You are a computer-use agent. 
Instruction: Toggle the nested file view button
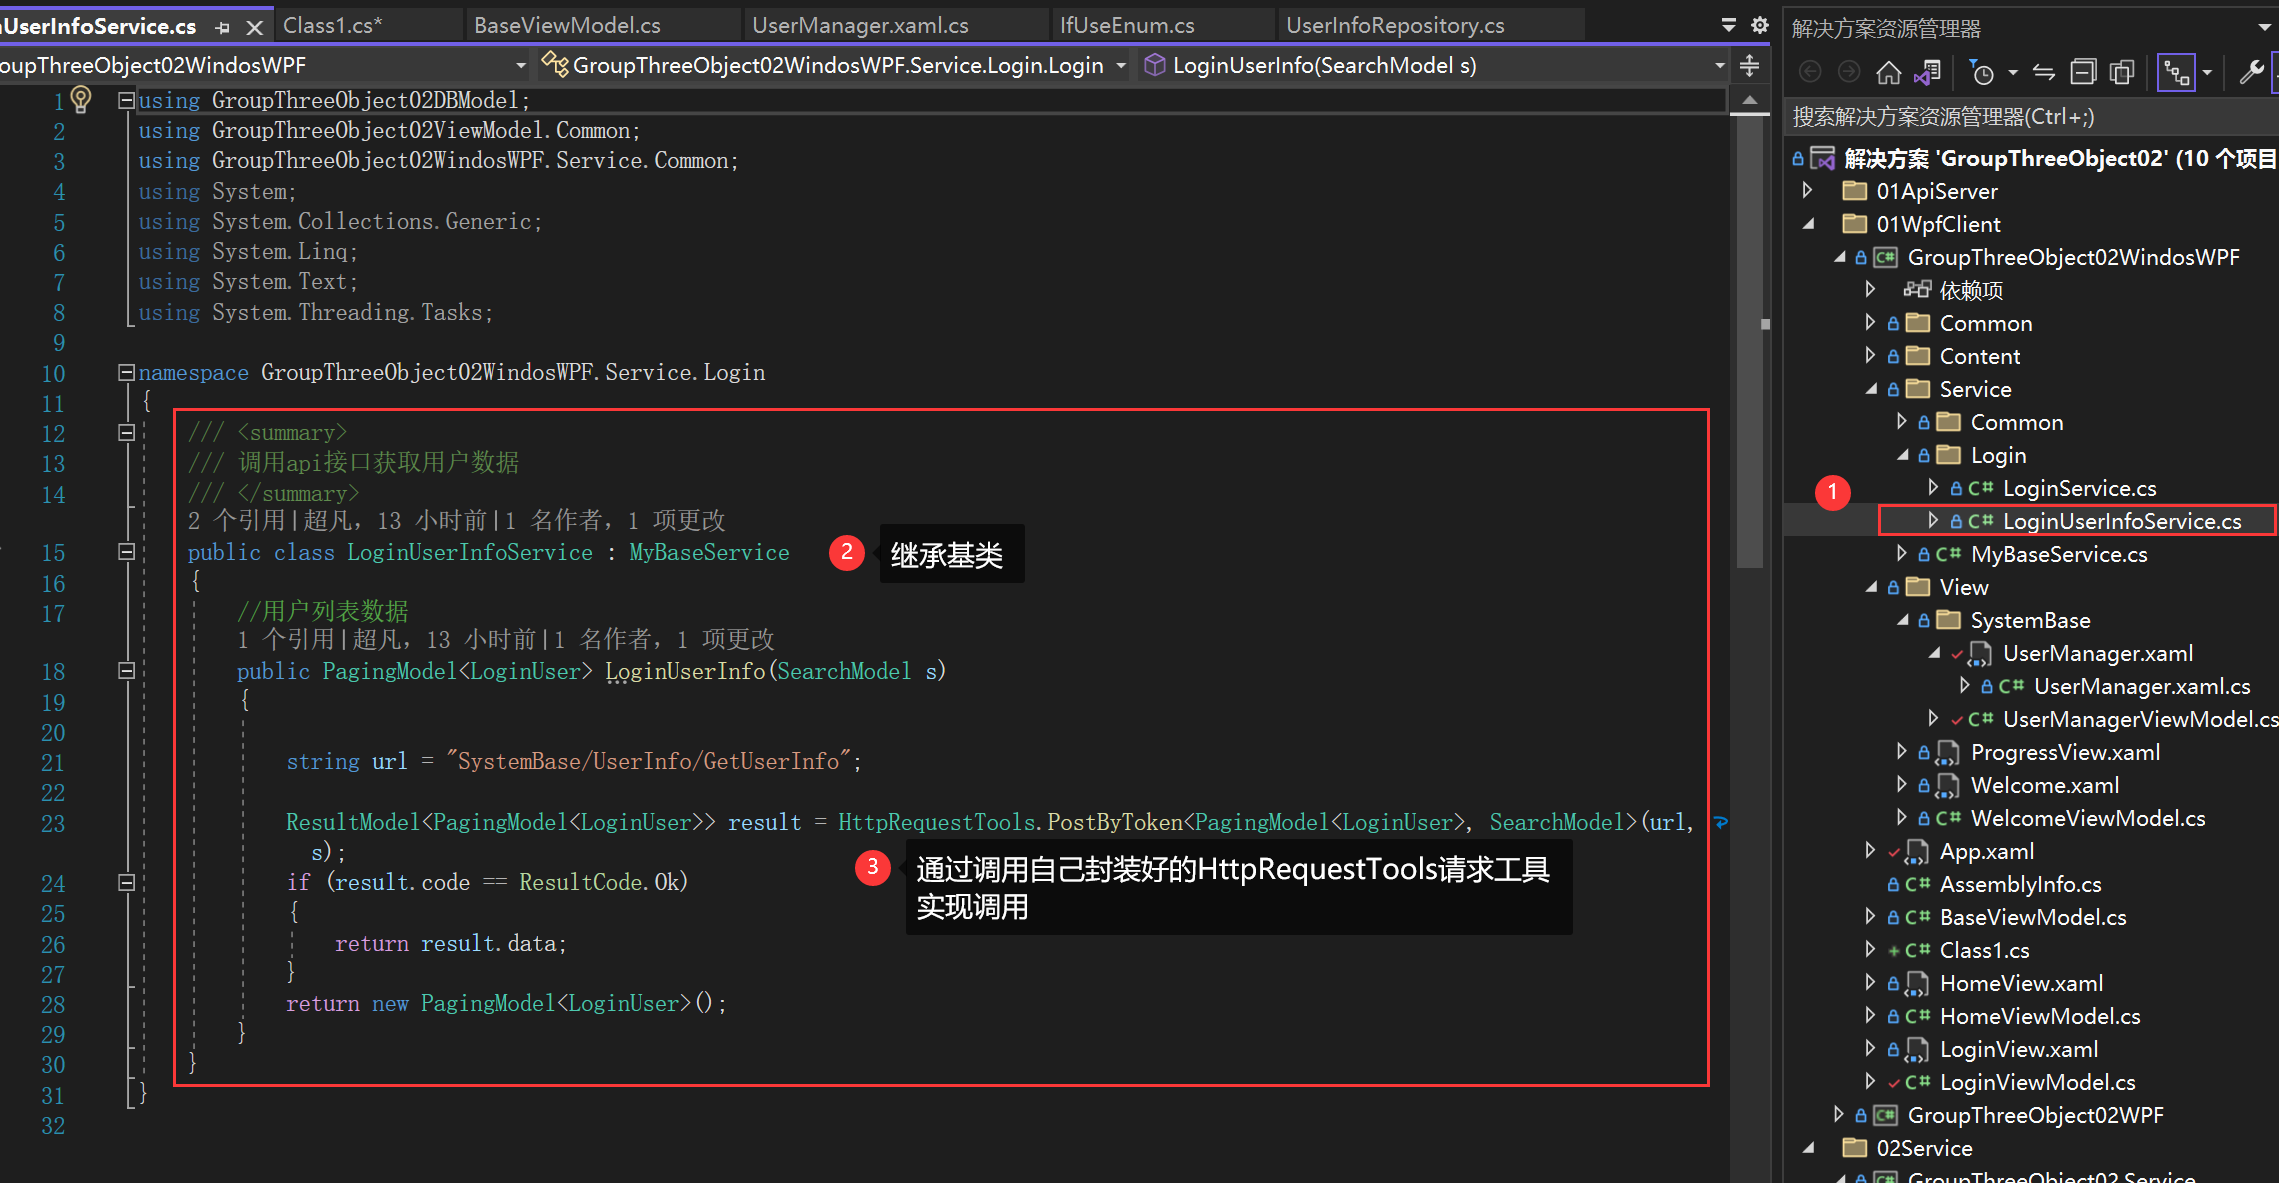pos(2177,72)
